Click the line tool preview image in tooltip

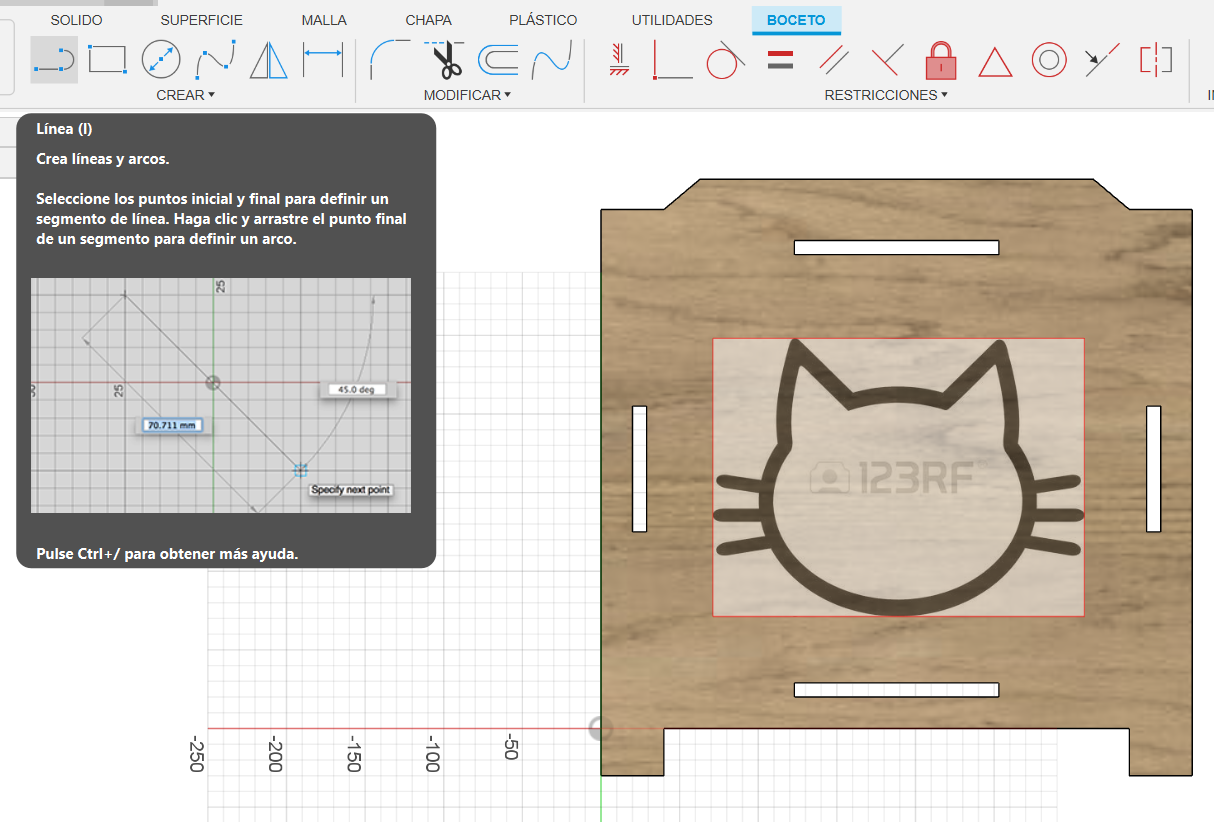[221, 395]
